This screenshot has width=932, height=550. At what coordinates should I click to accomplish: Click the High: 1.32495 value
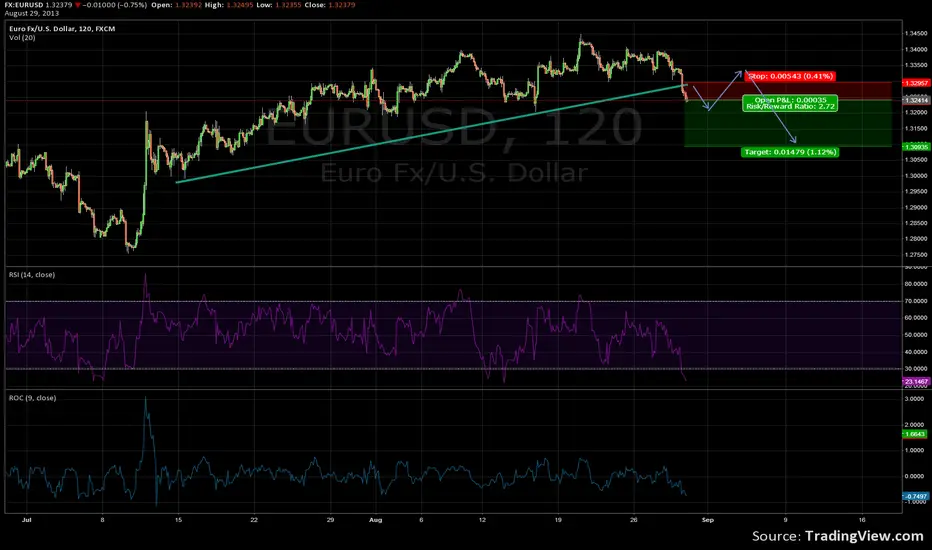(x=229, y=5)
